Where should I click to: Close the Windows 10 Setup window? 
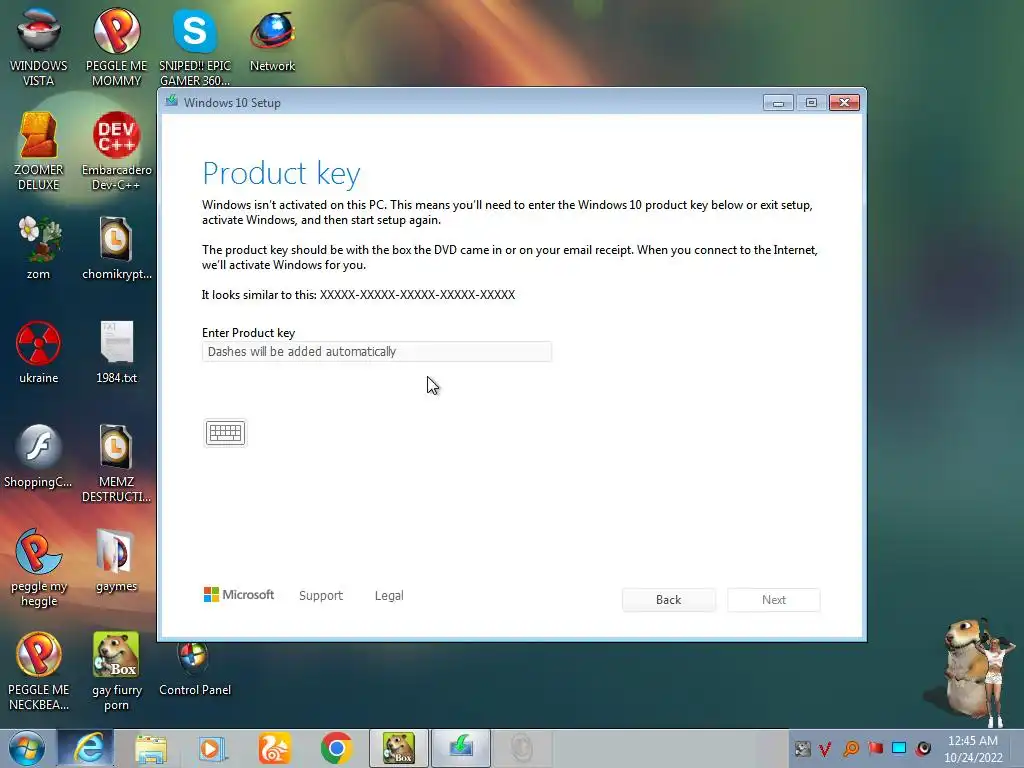[844, 103]
